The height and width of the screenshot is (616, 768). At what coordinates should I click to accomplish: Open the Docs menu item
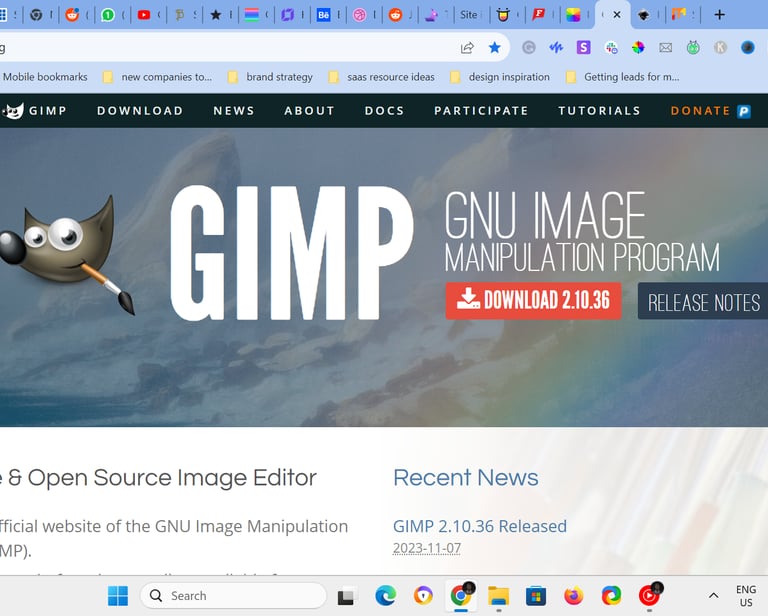click(x=384, y=111)
